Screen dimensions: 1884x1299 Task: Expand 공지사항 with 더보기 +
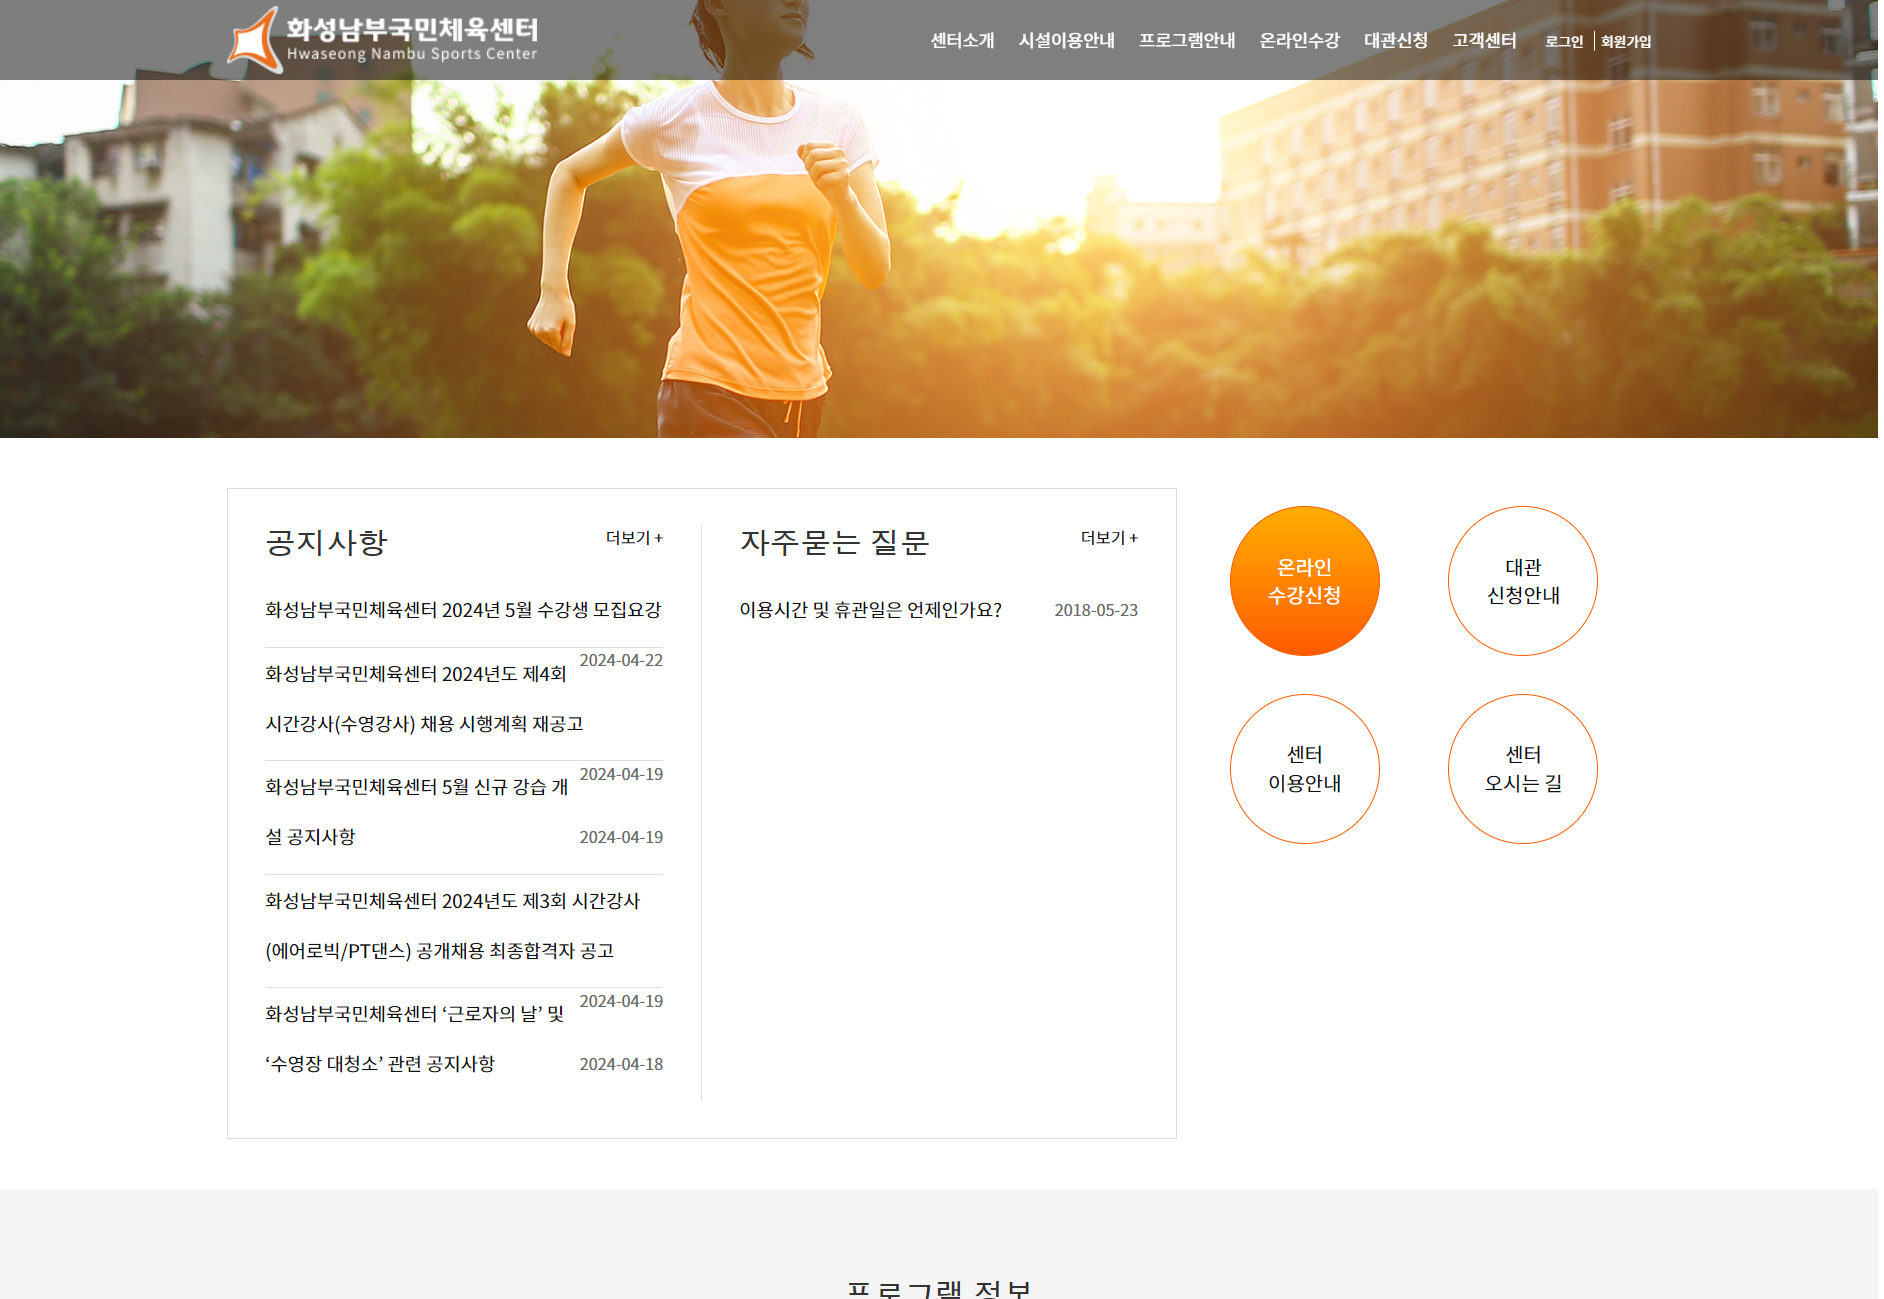634,538
